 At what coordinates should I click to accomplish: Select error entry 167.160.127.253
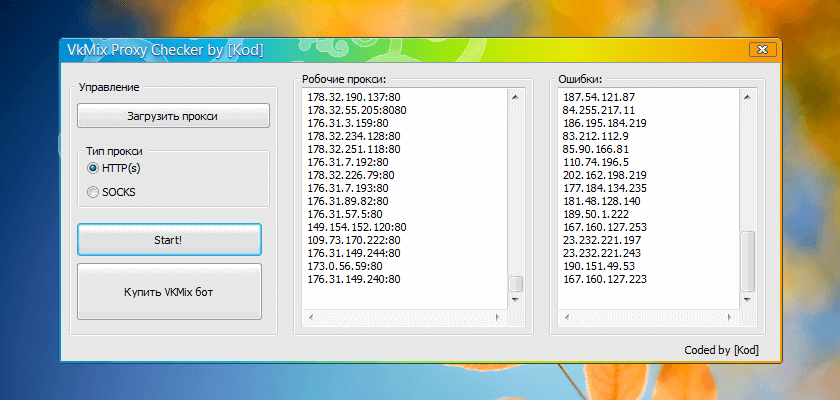tap(605, 227)
